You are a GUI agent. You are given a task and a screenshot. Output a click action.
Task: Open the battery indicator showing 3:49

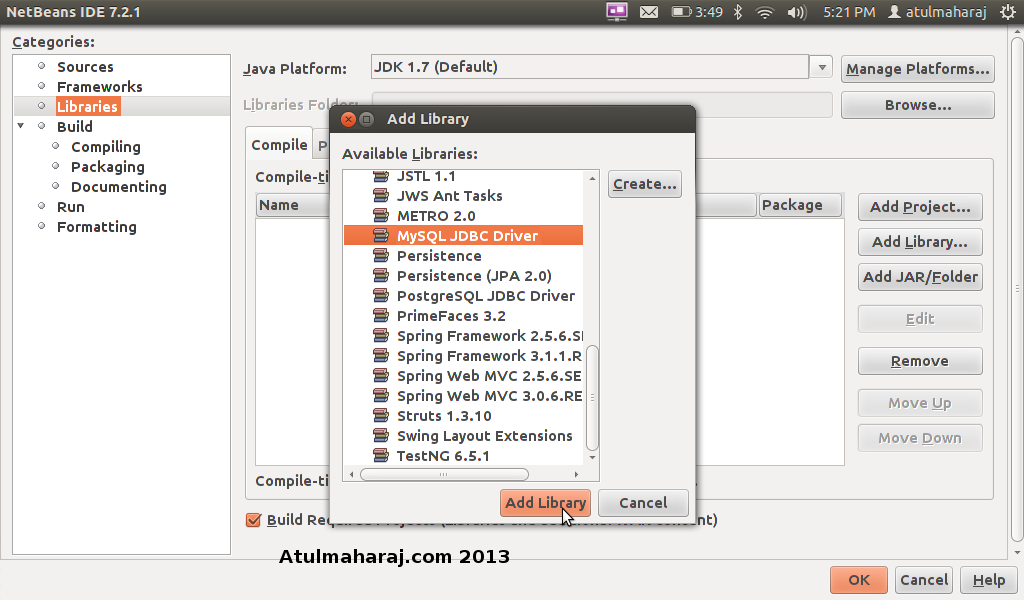(x=697, y=12)
